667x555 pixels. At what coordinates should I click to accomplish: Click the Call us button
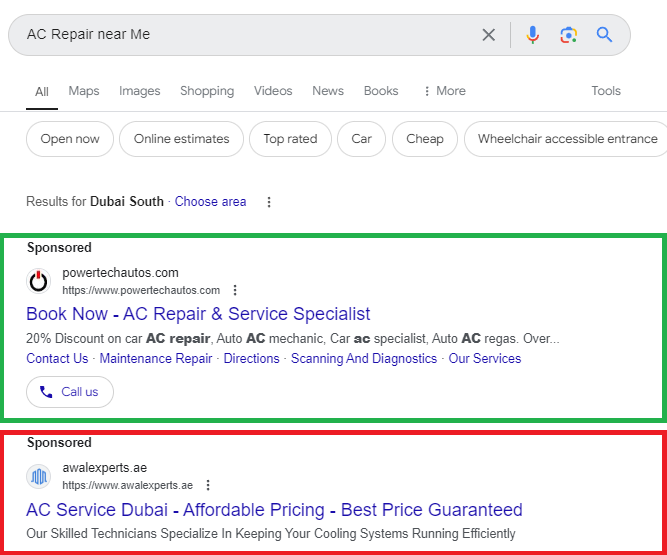tap(70, 392)
